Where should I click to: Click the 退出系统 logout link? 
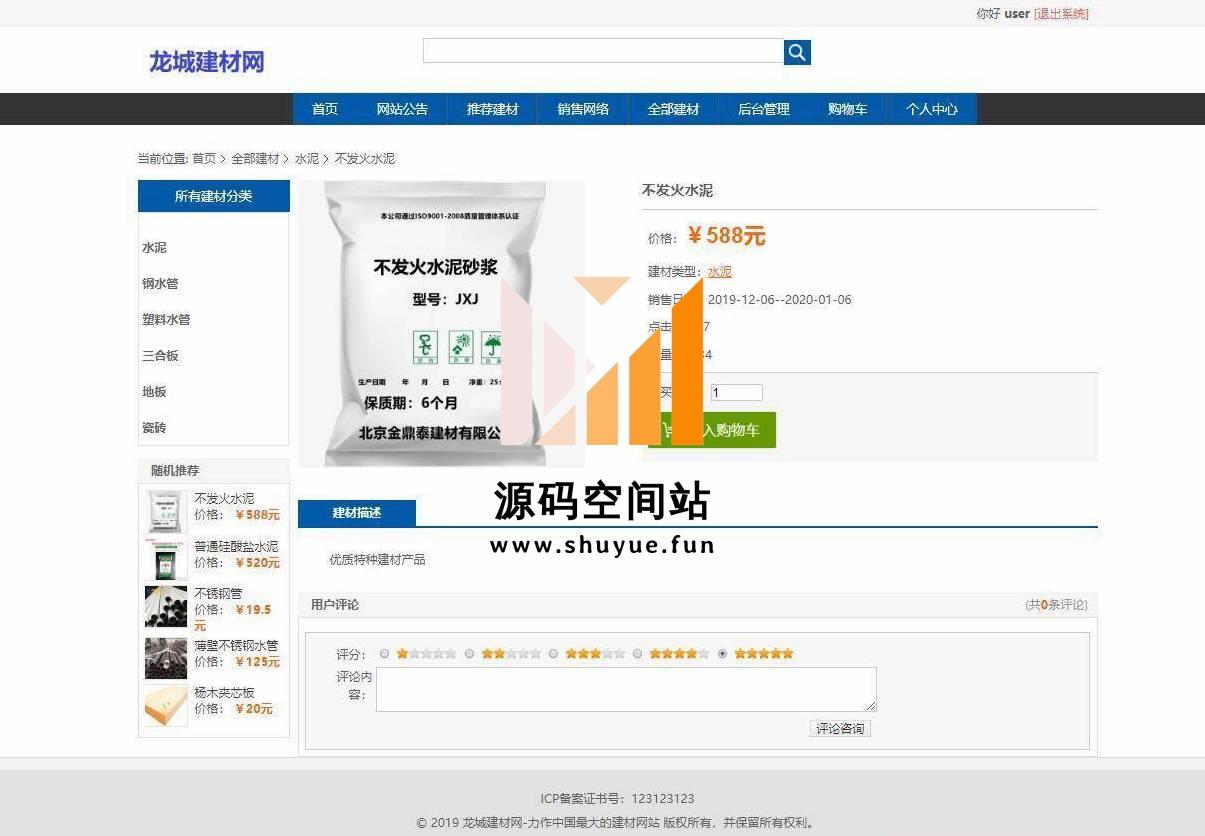(x=1061, y=14)
